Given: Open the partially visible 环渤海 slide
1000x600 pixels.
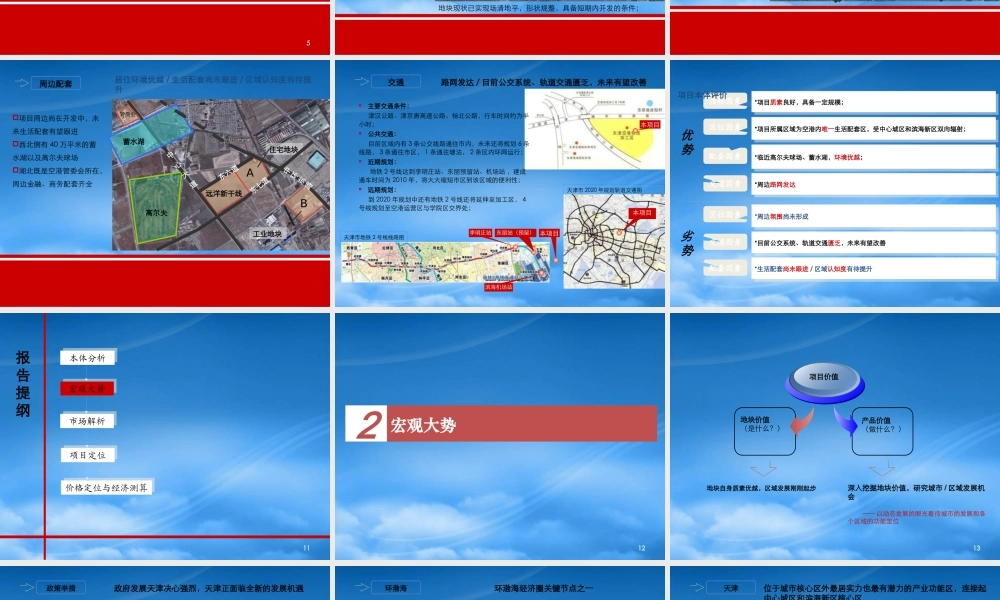Looking at the screenshot, I should click(499, 583).
